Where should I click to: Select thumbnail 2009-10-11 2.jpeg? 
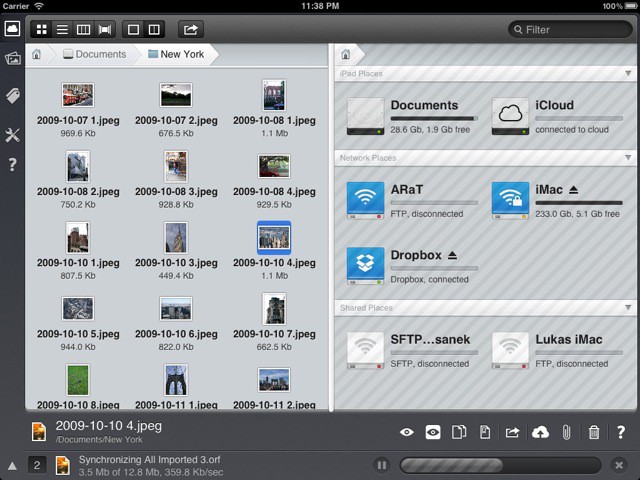274,380
